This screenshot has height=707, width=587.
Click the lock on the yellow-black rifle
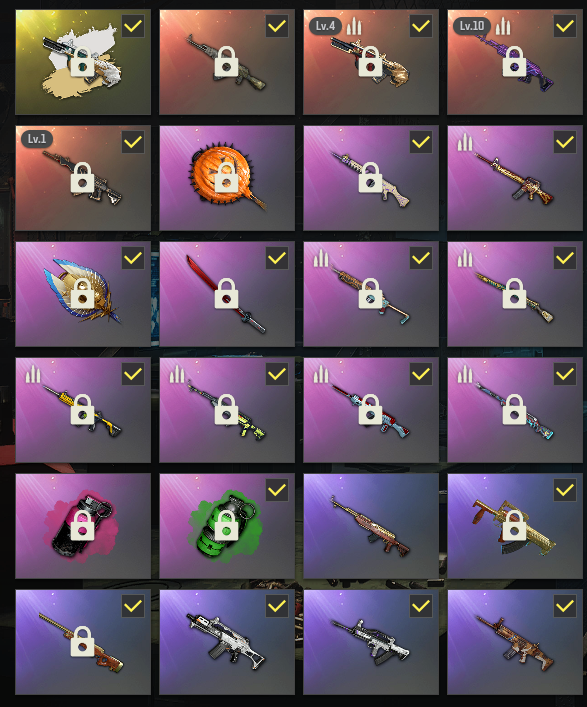pos(83,409)
